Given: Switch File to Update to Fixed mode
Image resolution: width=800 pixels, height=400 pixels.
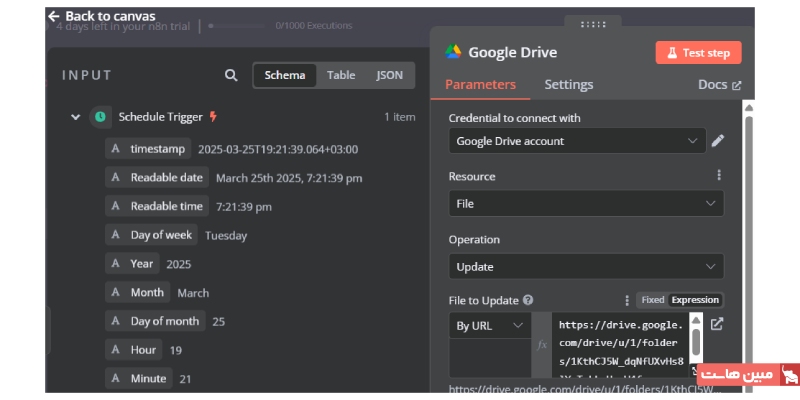Looking at the screenshot, I should point(652,300).
